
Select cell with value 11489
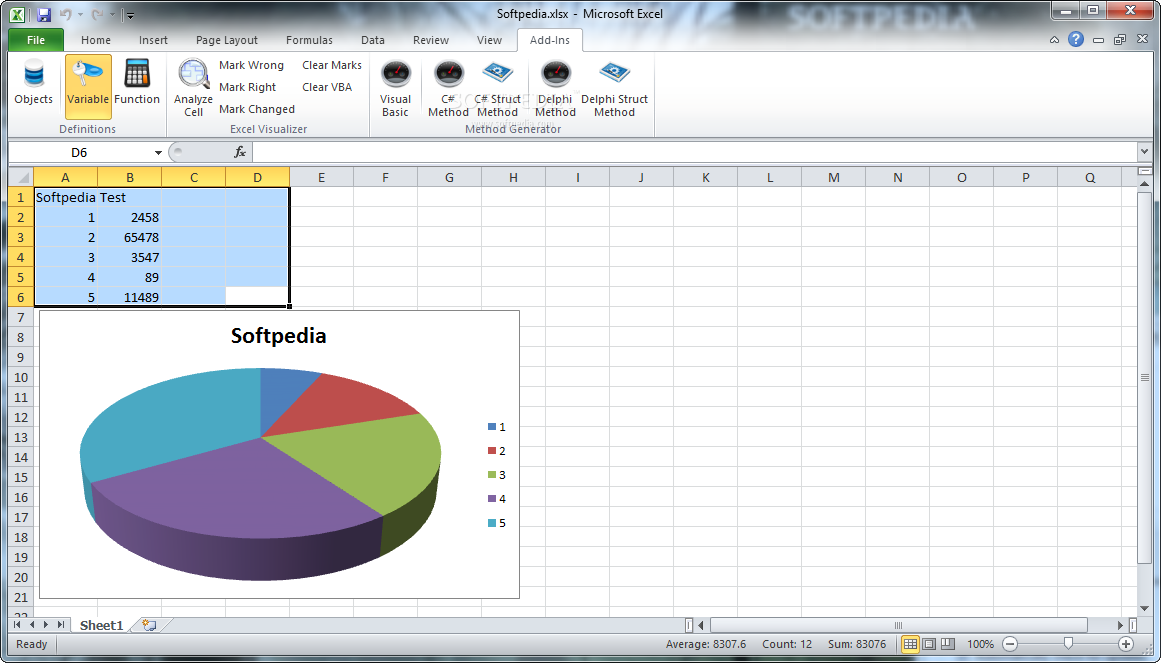pyautogui.click(x=130, y=297)
